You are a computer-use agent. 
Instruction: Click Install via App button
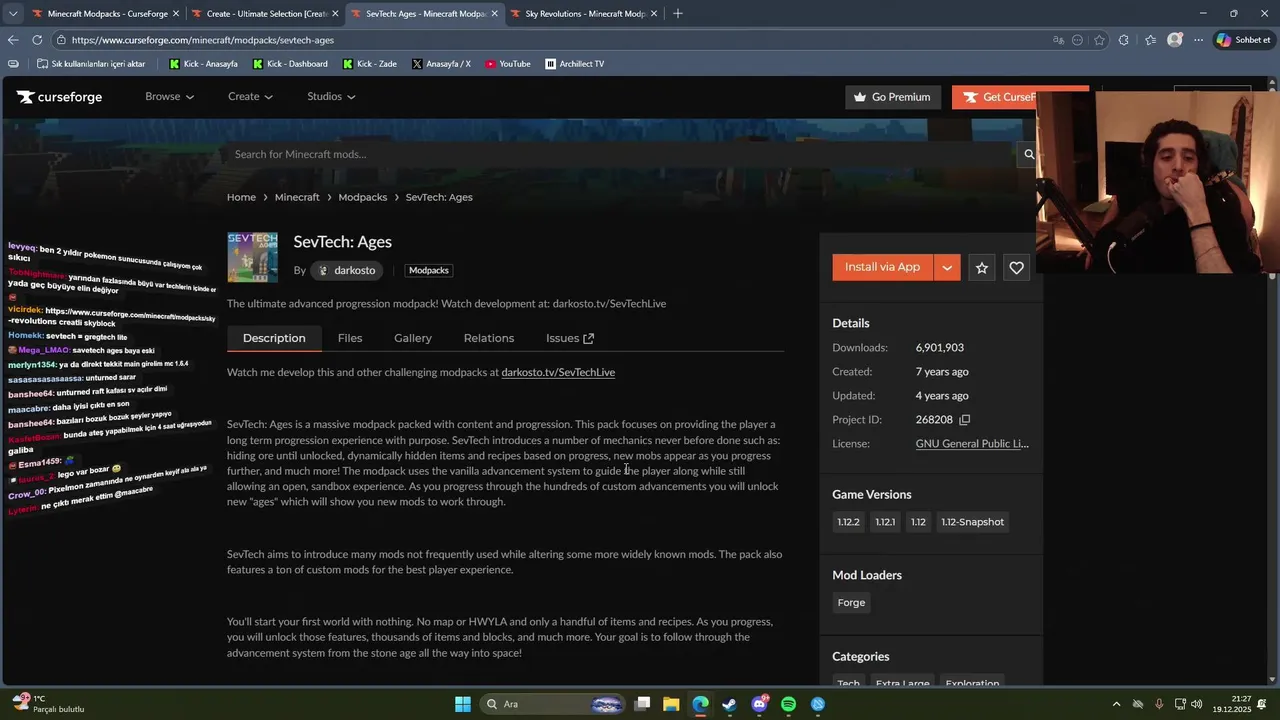point(882,267)
